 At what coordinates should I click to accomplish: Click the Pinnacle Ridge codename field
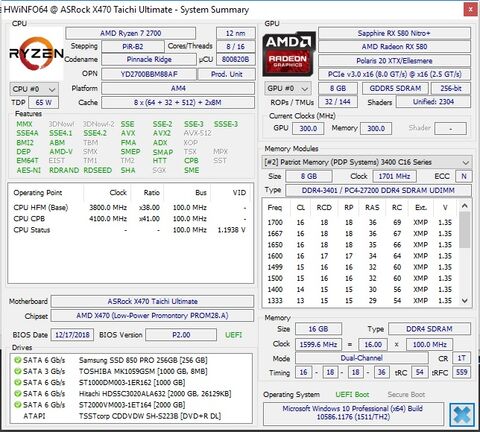(149, 60)
